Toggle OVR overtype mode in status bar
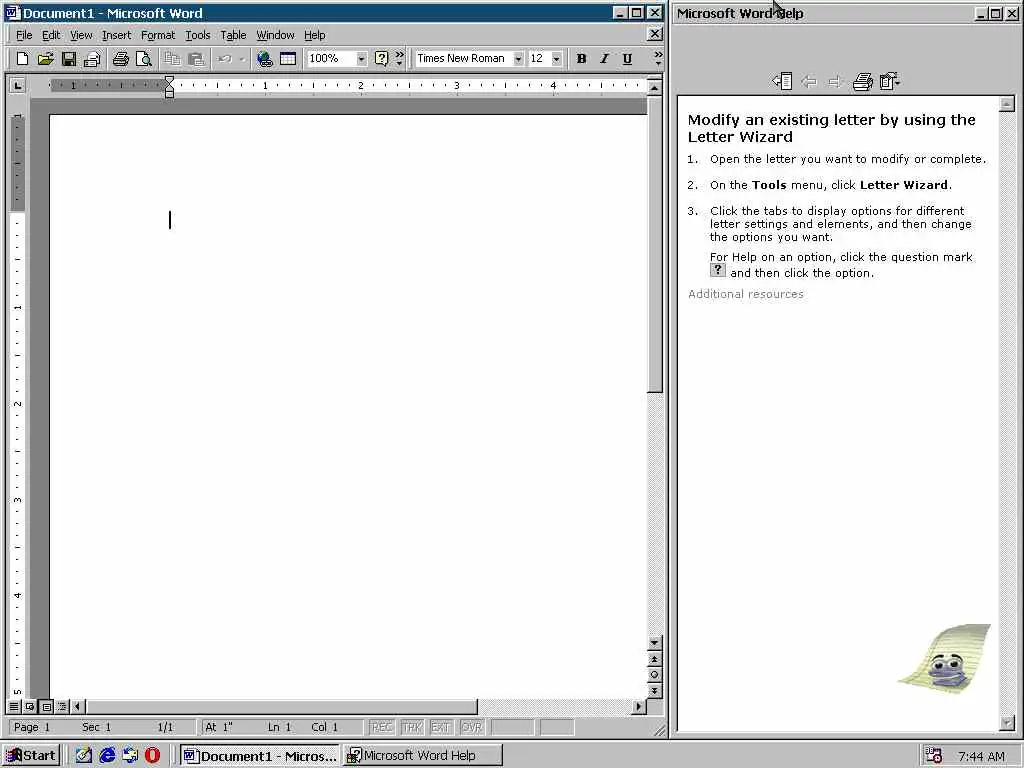 [x=471, y=727]
